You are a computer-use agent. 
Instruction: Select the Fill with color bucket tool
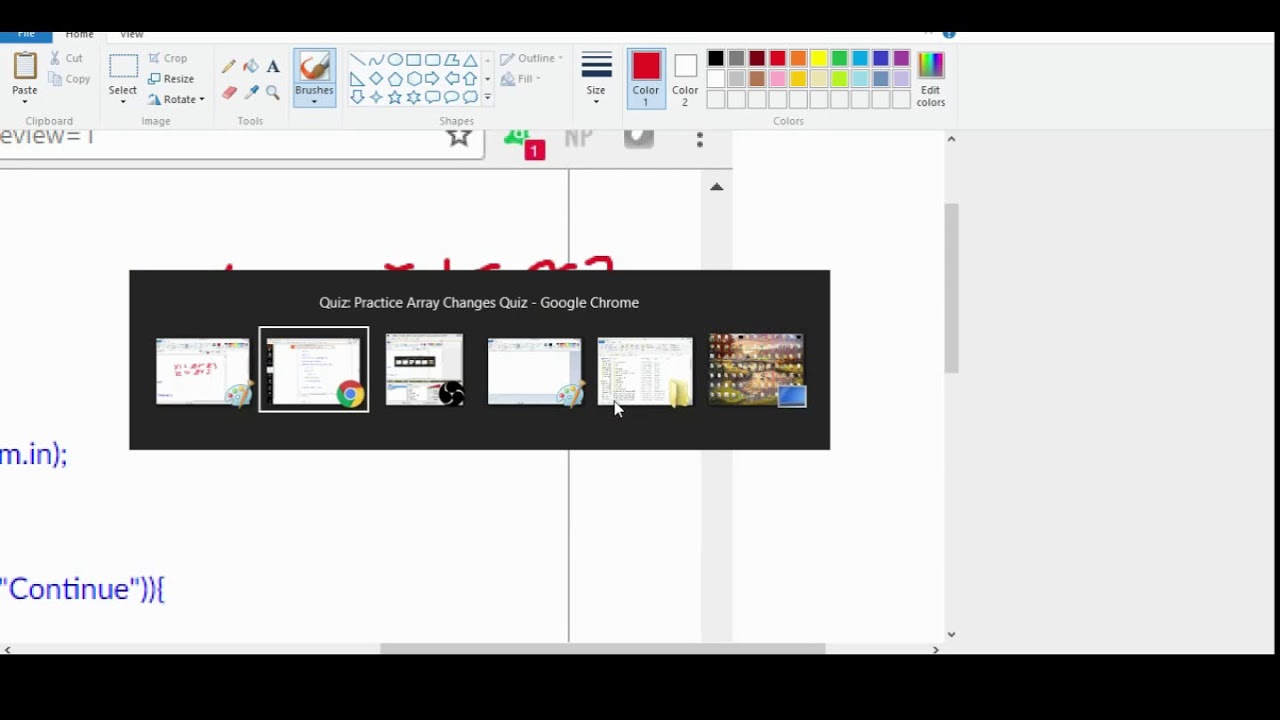251,67
